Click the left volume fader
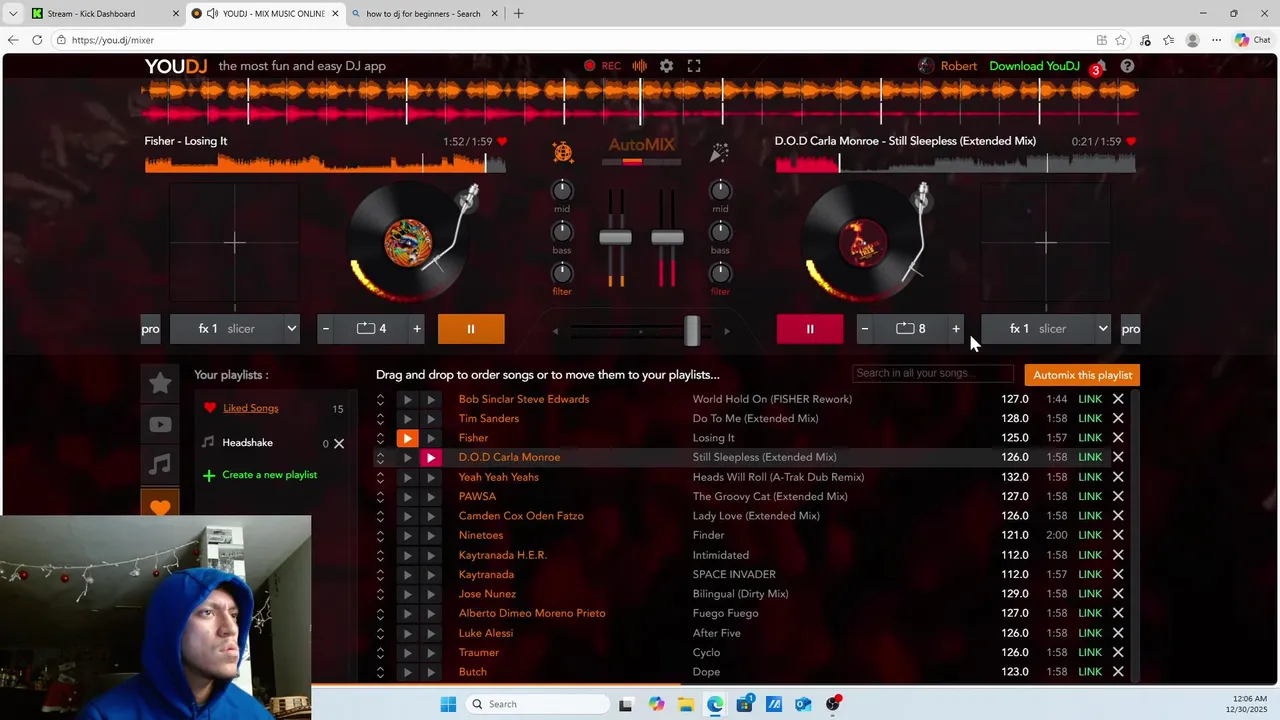The width and height of the screenshot is (1280, 720). point(615,238)
